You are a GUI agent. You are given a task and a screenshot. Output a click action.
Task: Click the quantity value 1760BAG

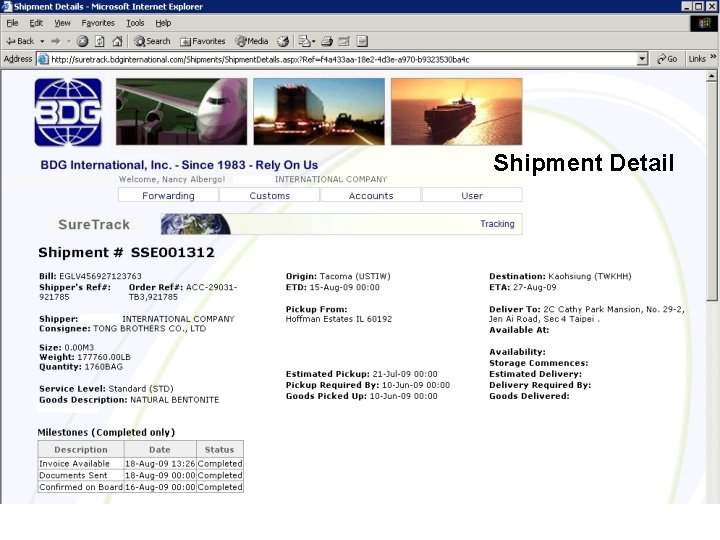coord(103,366)
